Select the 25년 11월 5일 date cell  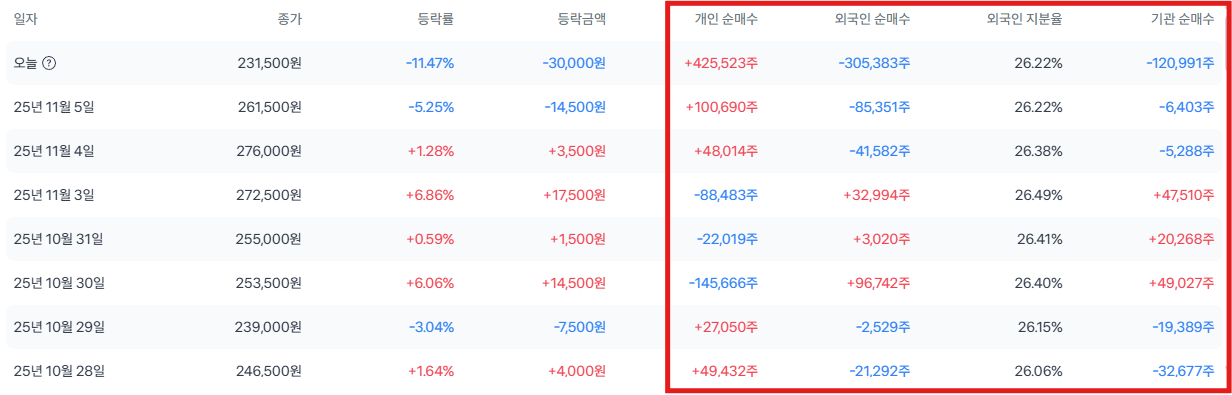point(54,107)
